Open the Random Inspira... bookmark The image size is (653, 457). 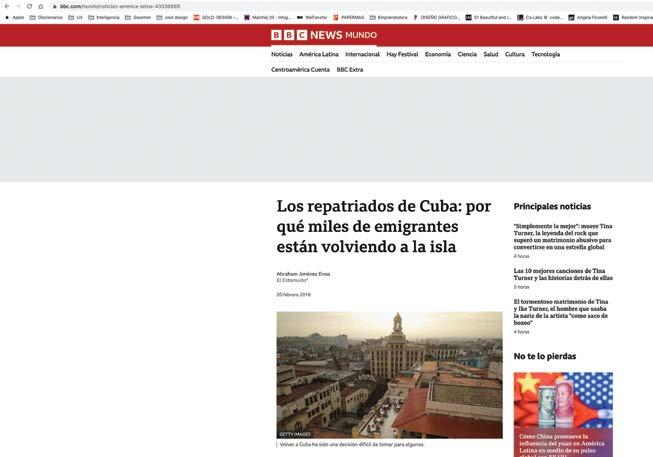click(633, 17)
